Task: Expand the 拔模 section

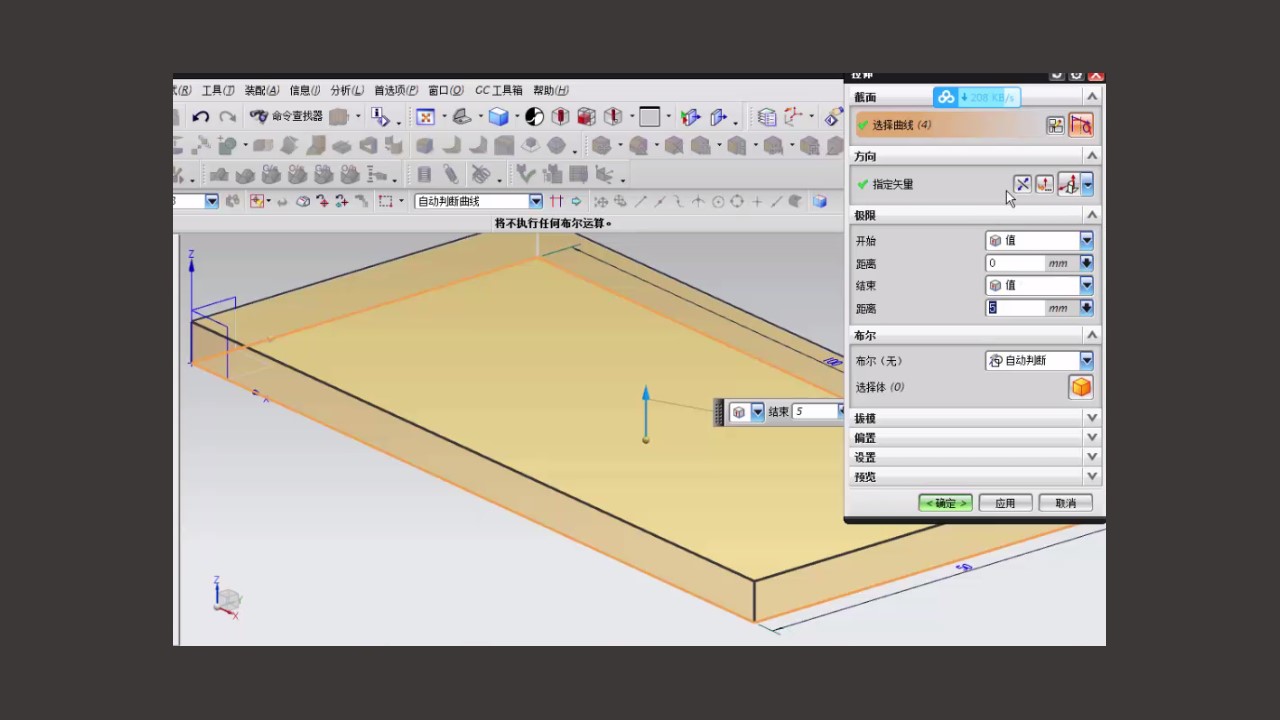Action: click(1092, 418)
